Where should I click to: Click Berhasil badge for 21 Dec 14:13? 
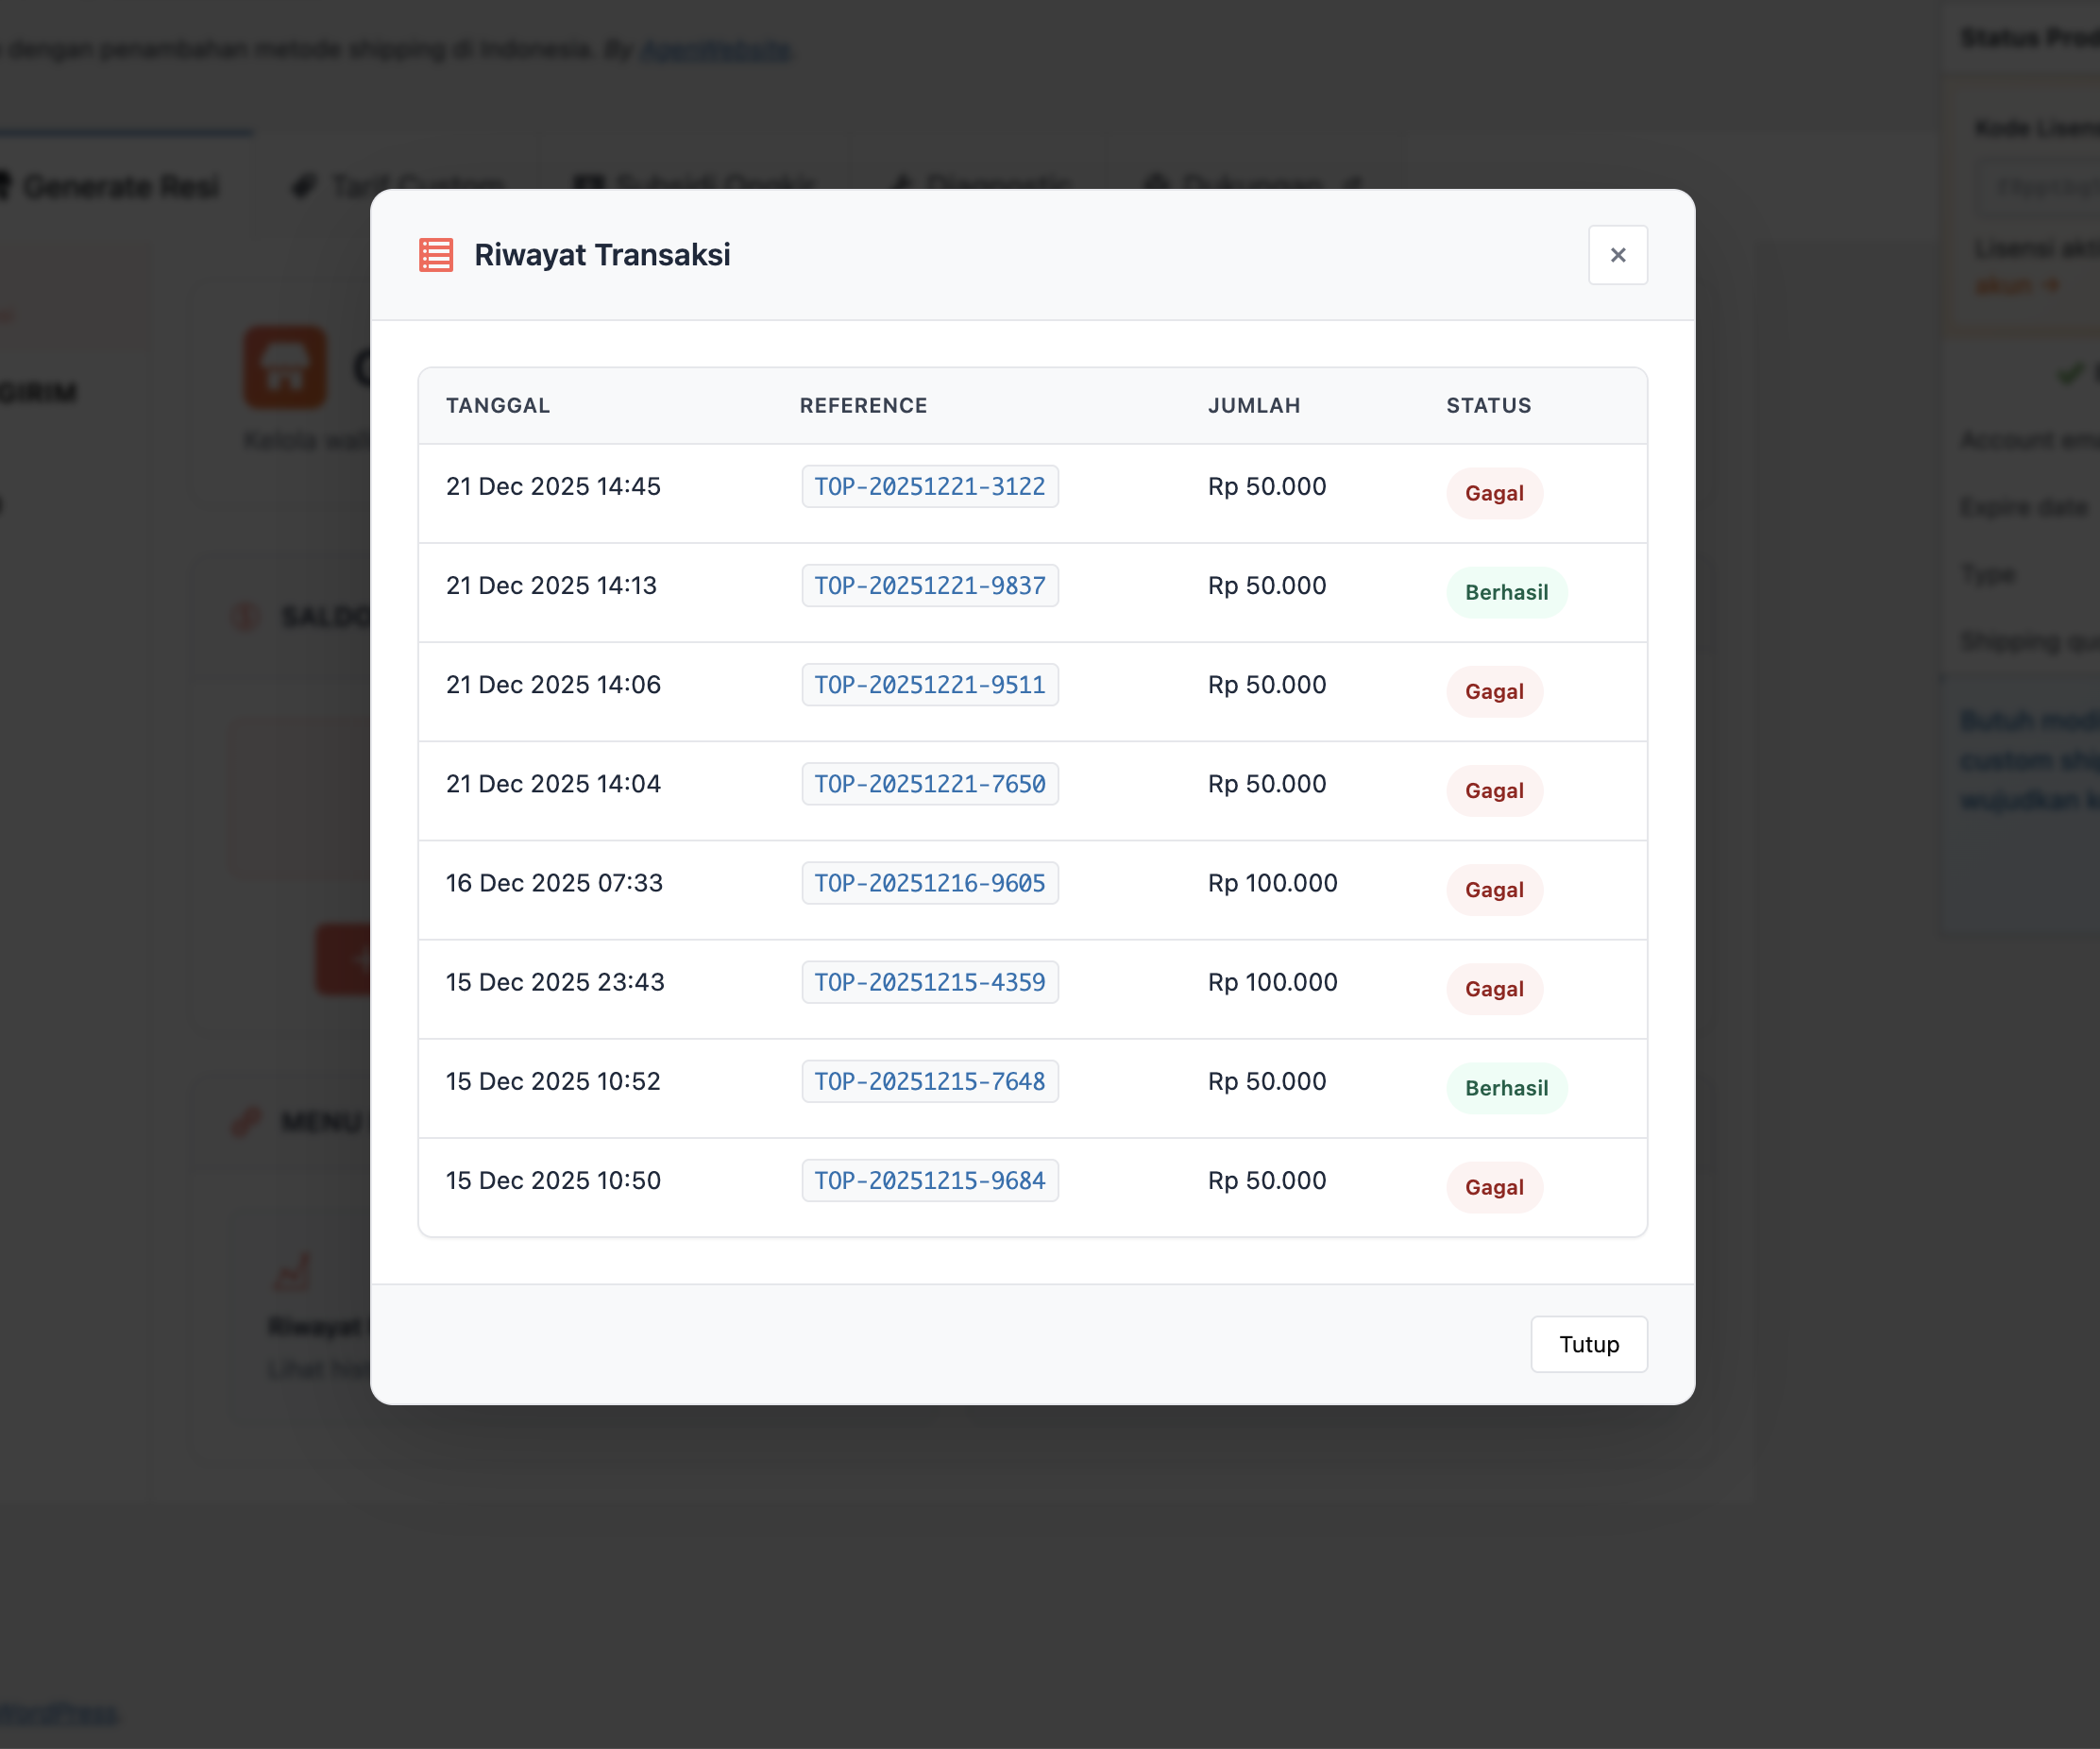pos(1505,592)
